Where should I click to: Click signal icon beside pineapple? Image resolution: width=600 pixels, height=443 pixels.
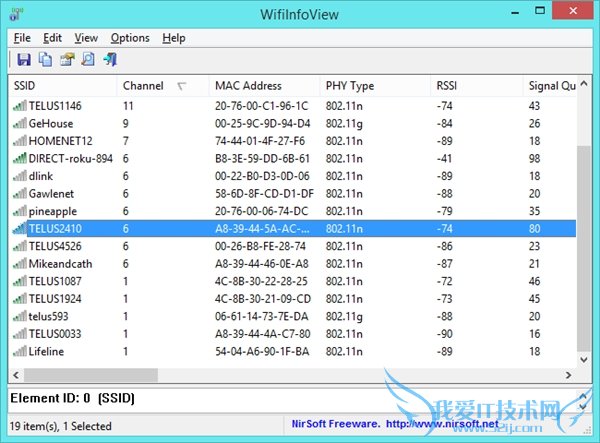point(20,211)
